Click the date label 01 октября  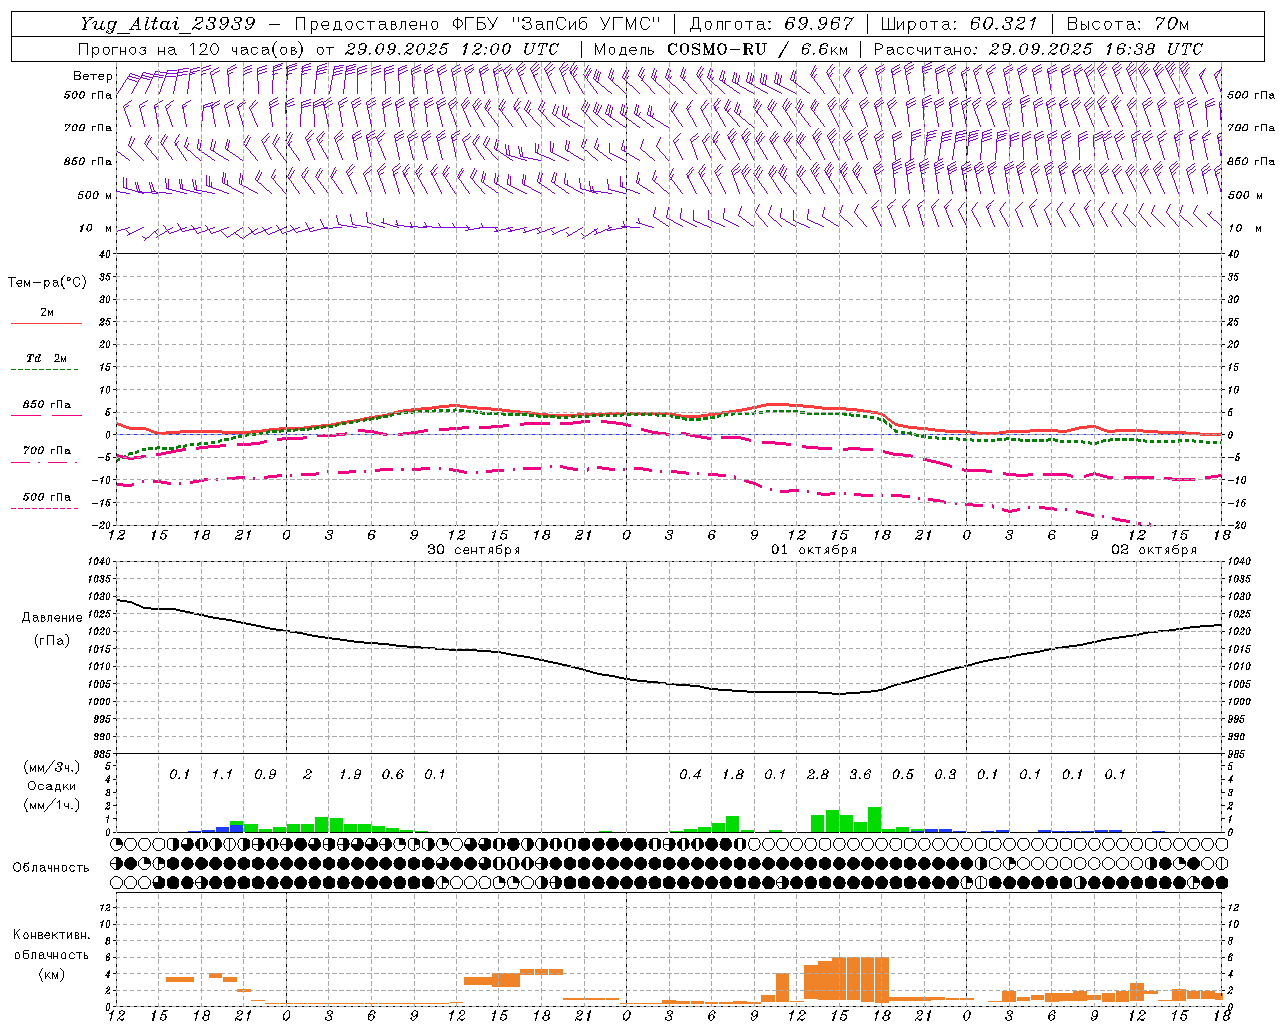click(814, 550)
